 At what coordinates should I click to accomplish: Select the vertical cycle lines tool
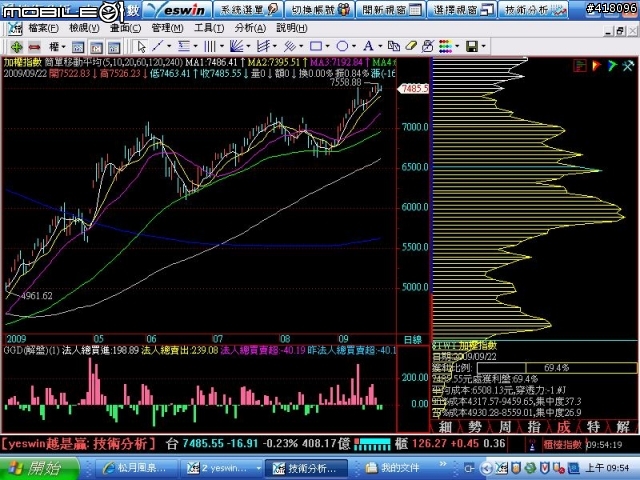coord(209,46)
